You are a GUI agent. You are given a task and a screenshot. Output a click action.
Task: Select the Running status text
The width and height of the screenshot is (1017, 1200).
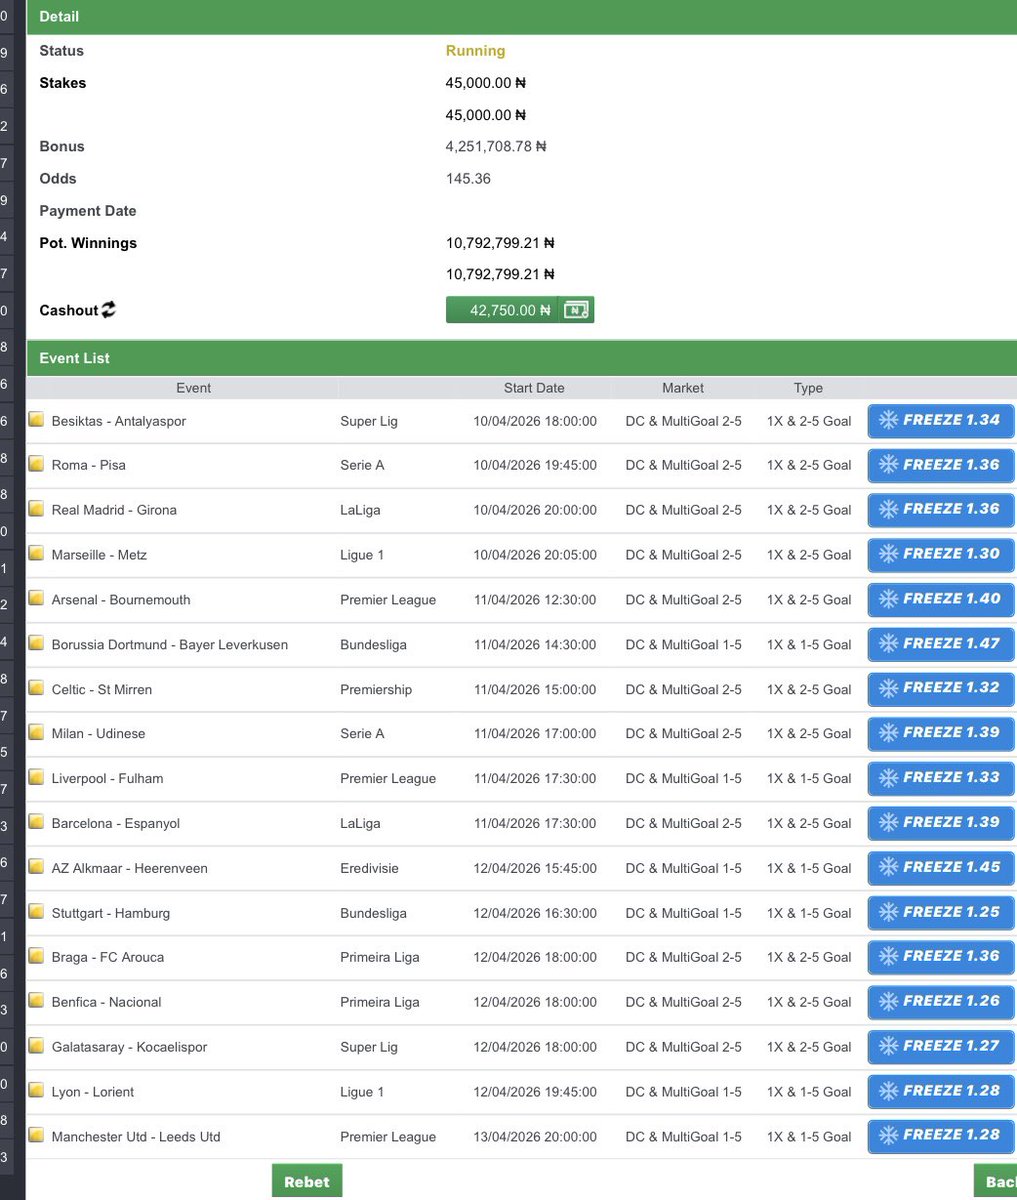(x=475, y=51)
